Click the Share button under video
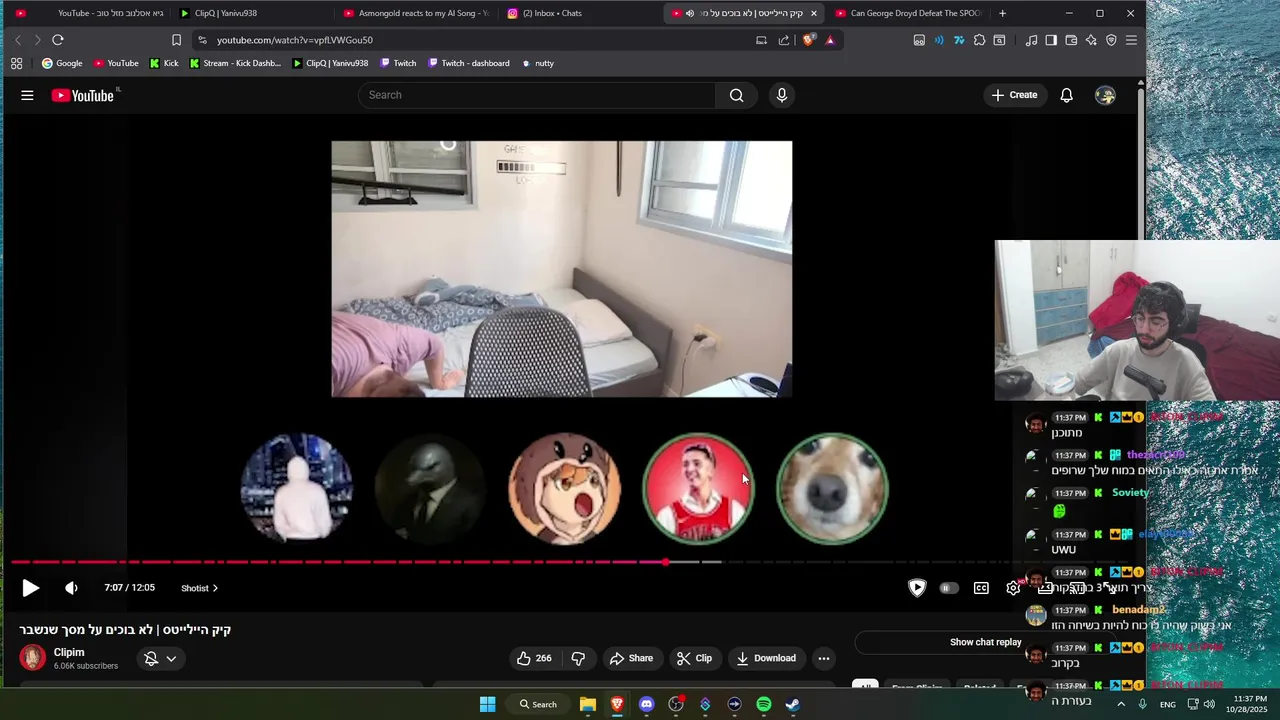1280x720 pixels. [631, 658]
